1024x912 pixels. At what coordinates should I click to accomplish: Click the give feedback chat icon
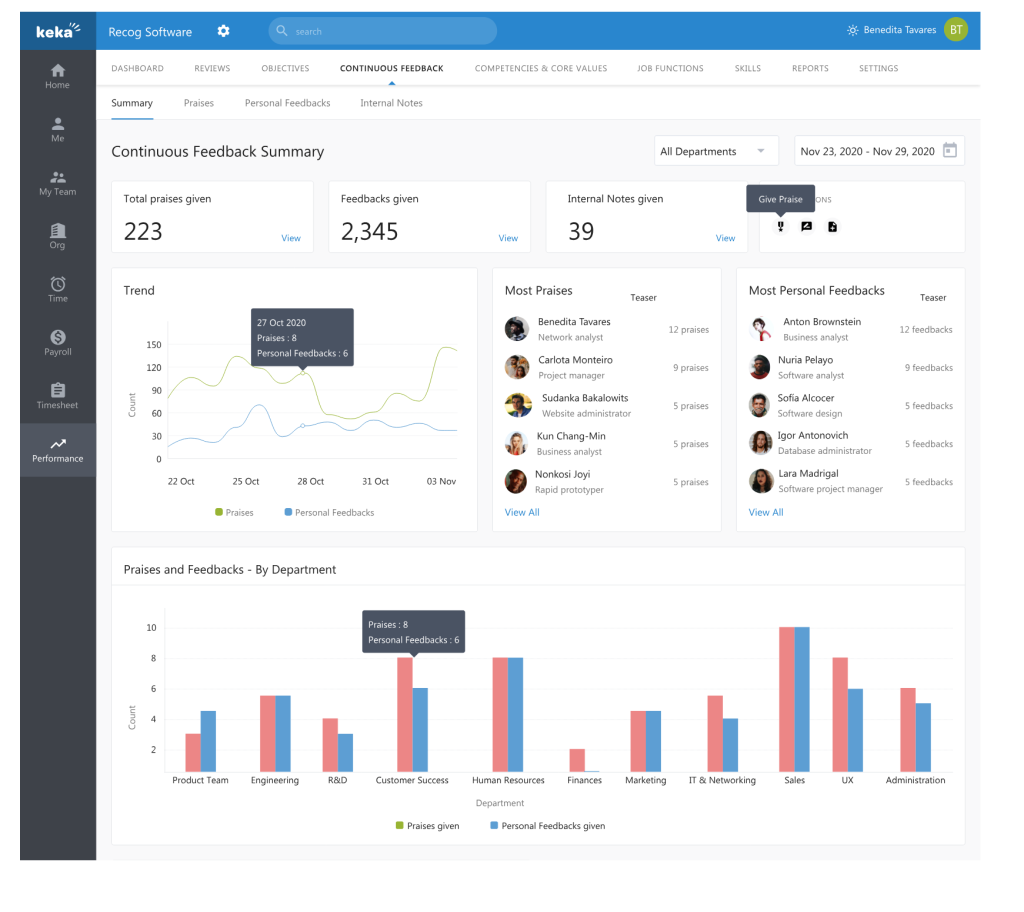point(807,227)
